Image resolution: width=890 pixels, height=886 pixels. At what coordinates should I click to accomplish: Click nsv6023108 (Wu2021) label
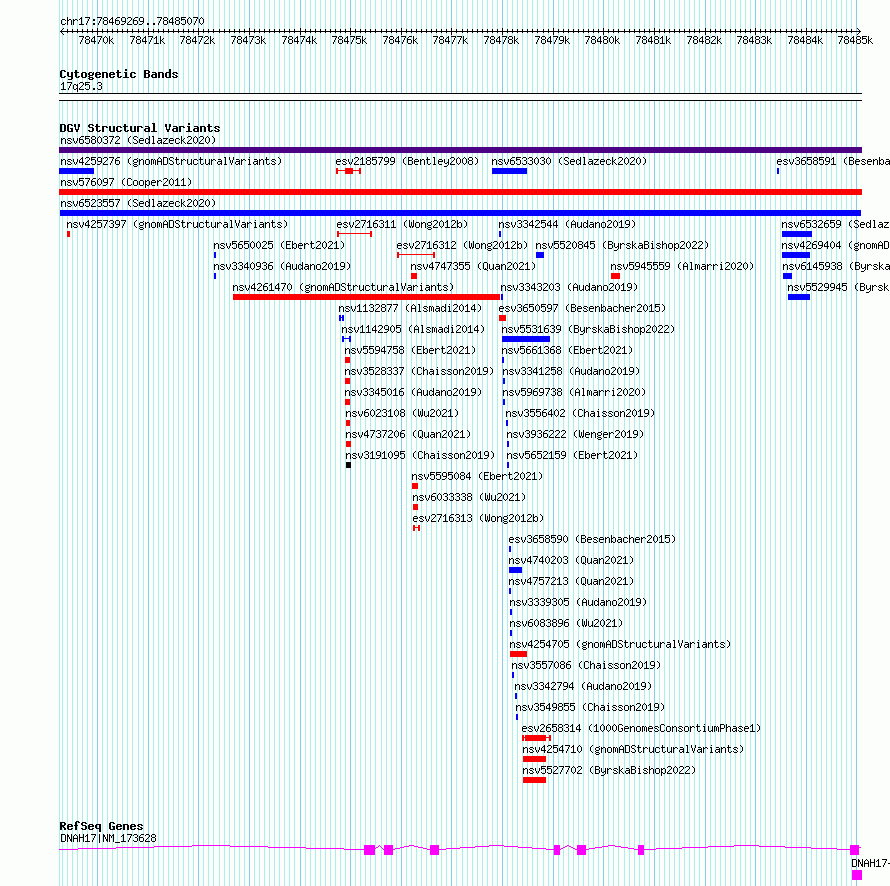pyautogui.click(x=402, y=413)
